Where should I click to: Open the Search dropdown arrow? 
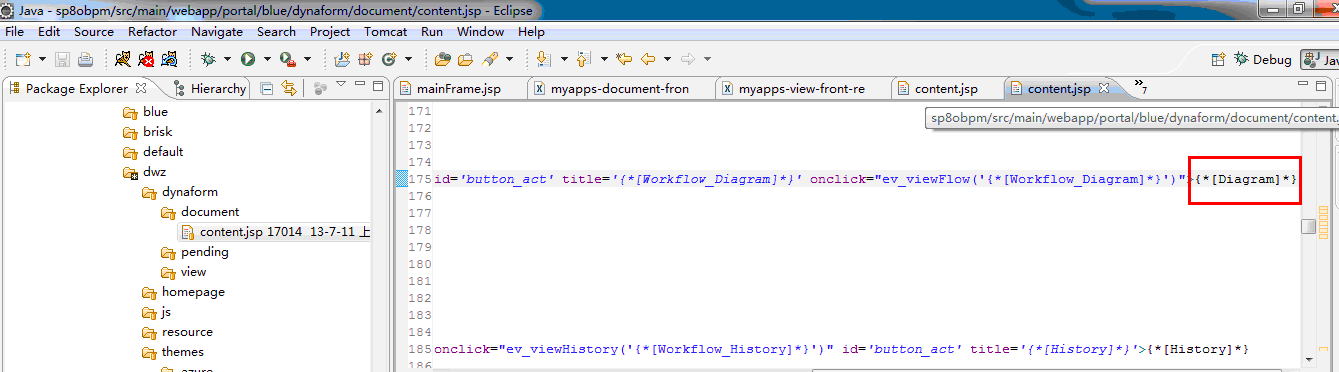coord(510,59)
